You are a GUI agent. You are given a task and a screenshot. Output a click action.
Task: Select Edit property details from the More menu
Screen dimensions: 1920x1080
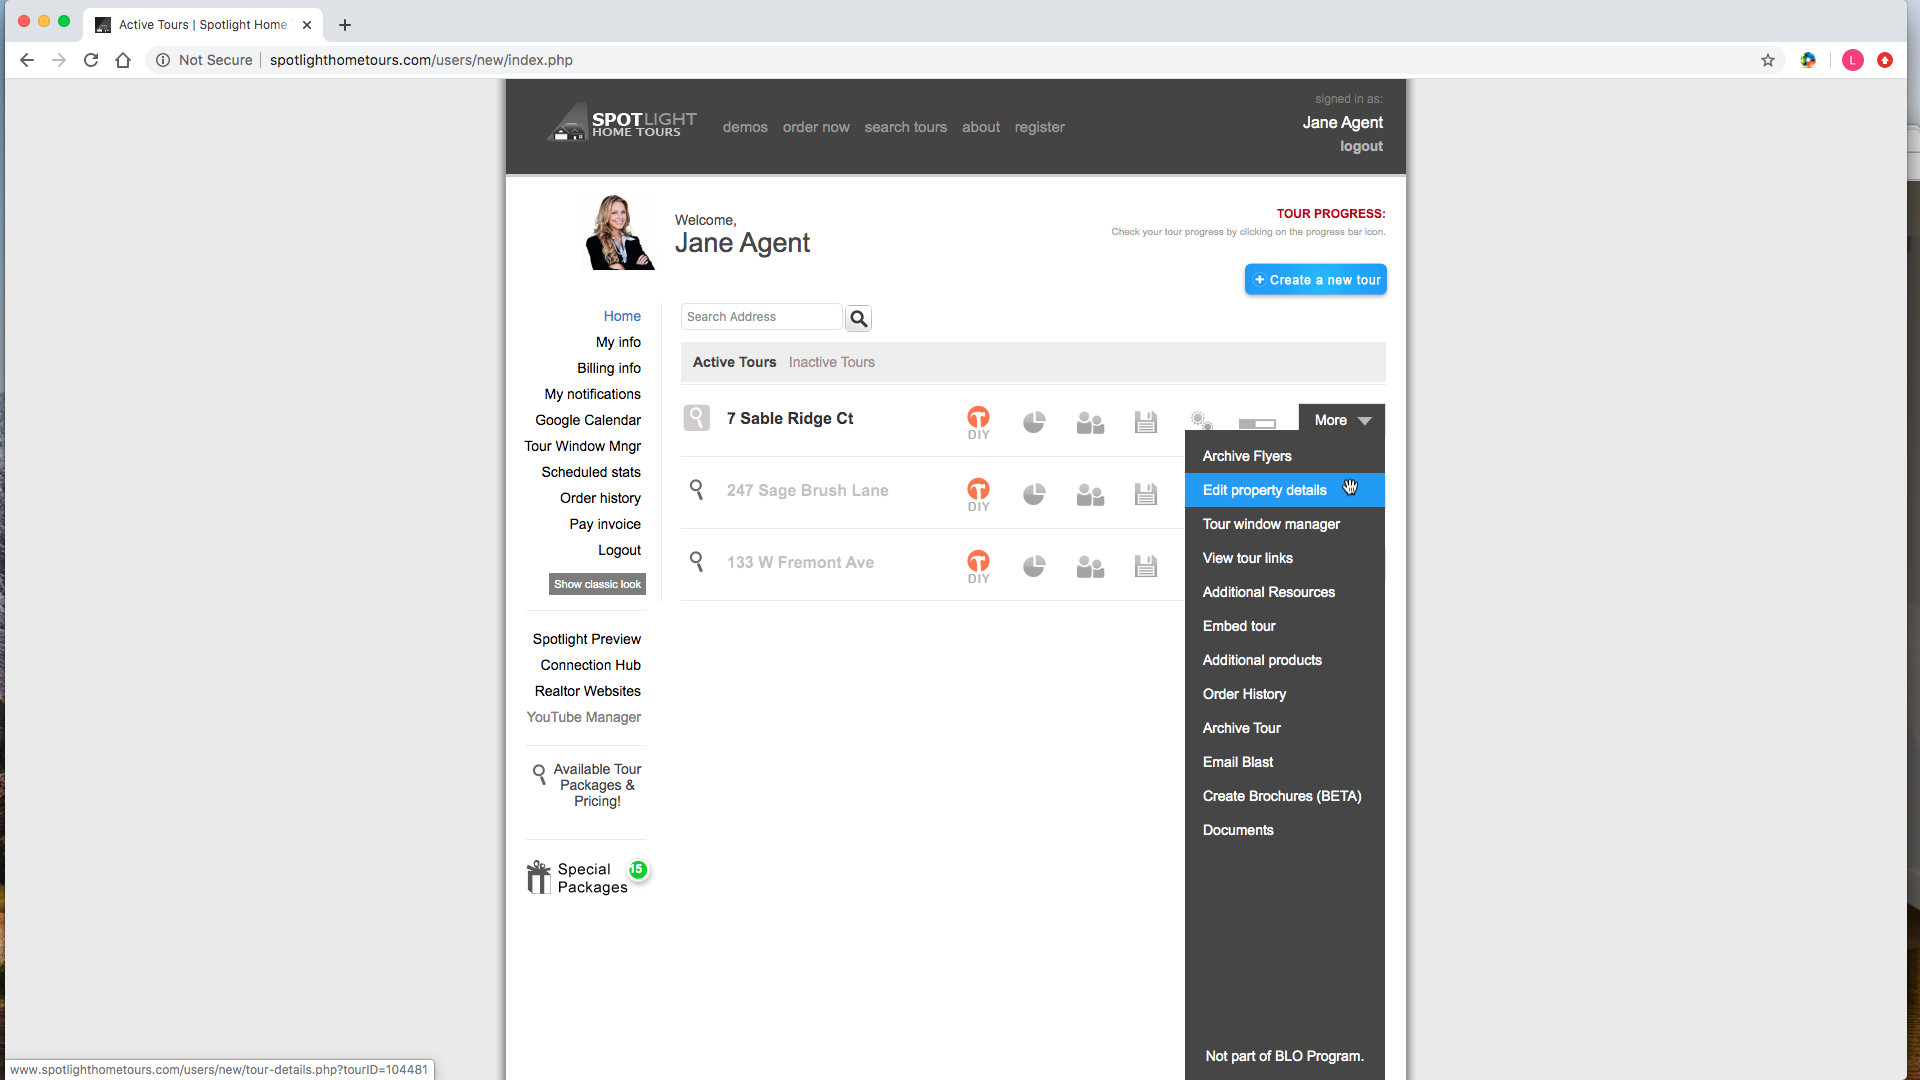1264,490
